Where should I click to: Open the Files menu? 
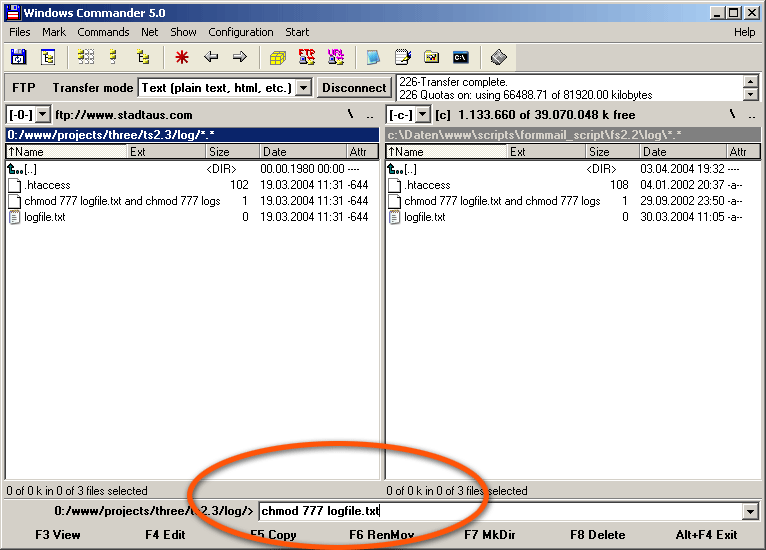tap(20, 32)
